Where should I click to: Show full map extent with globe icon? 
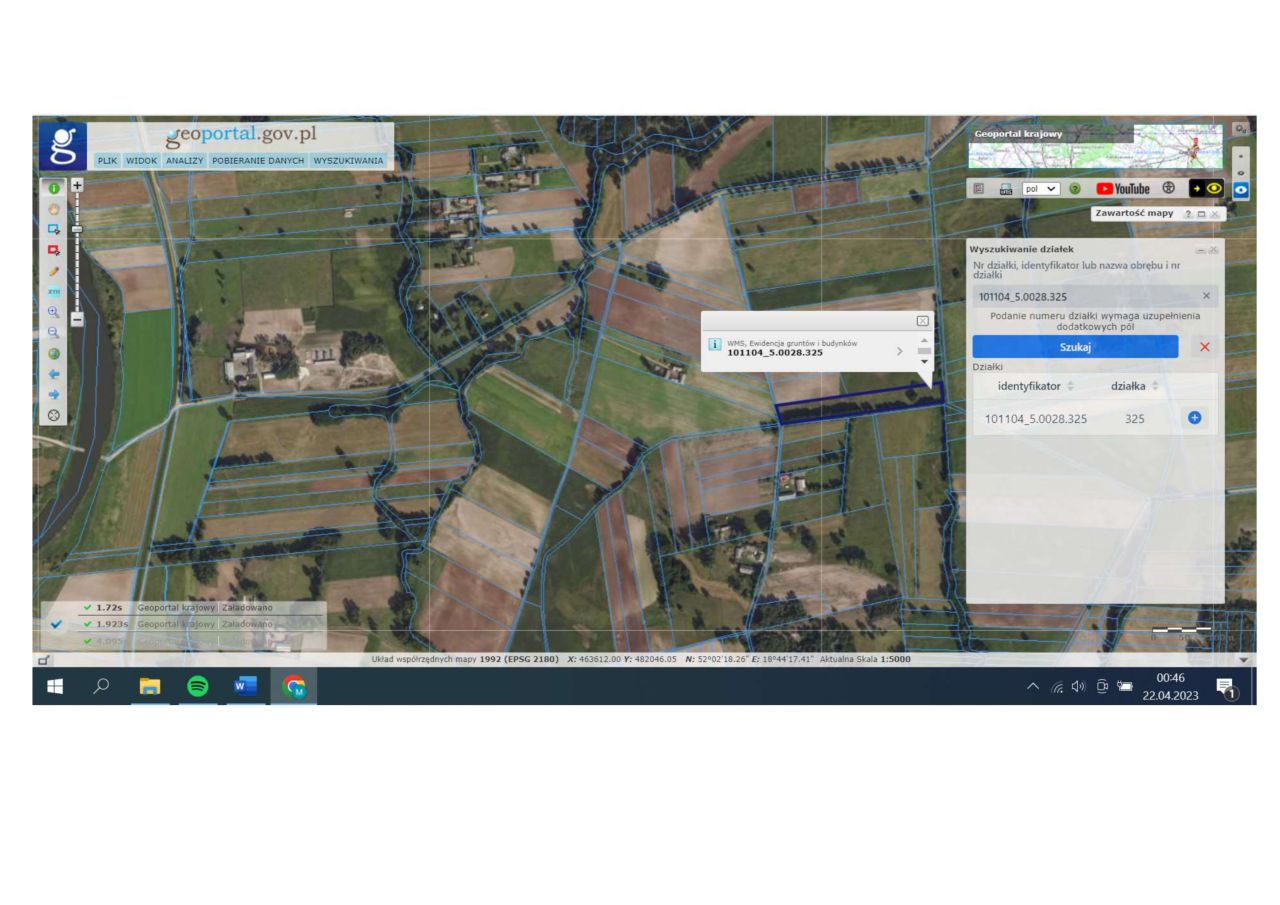54,353
